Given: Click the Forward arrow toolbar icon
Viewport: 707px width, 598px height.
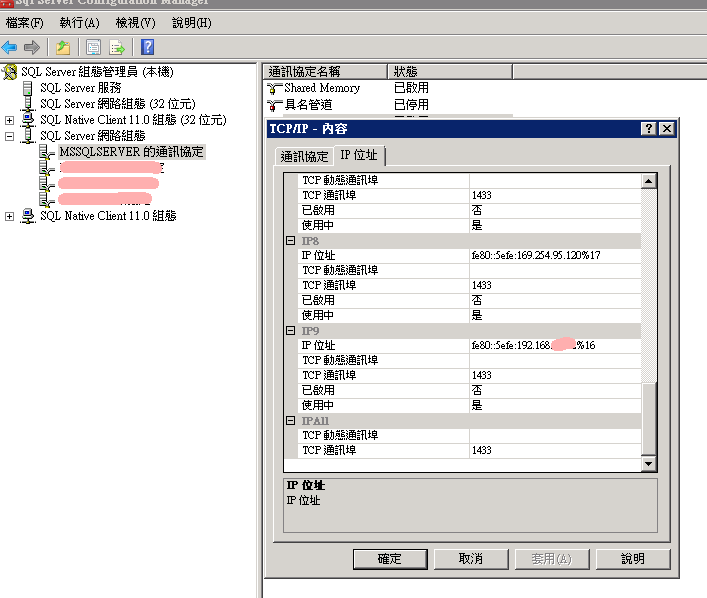Looking at the screenshot, I should pos(32,47).
